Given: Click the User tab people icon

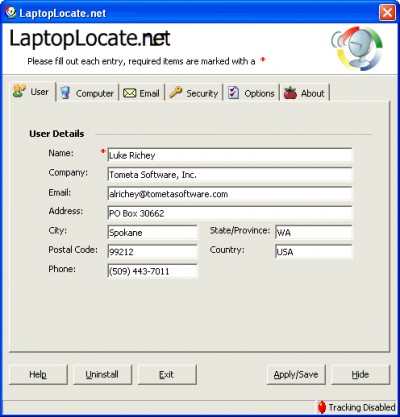Looking at the screenshot, I should (x=19, y=91).
